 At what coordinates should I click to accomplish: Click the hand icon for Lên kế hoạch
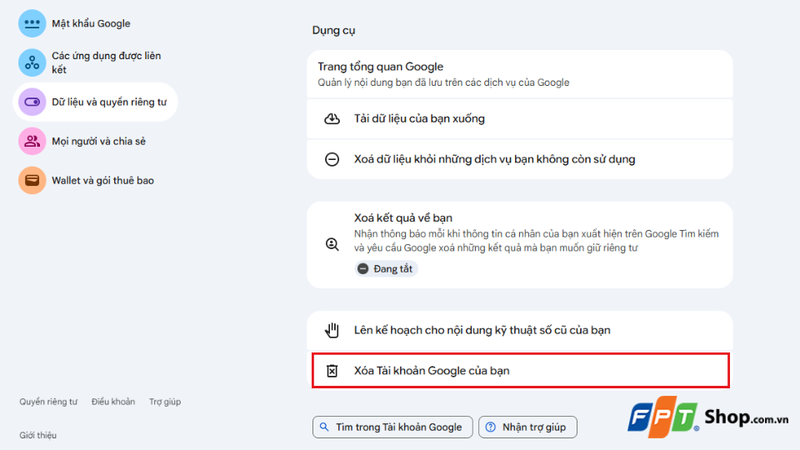coord(332,330)
